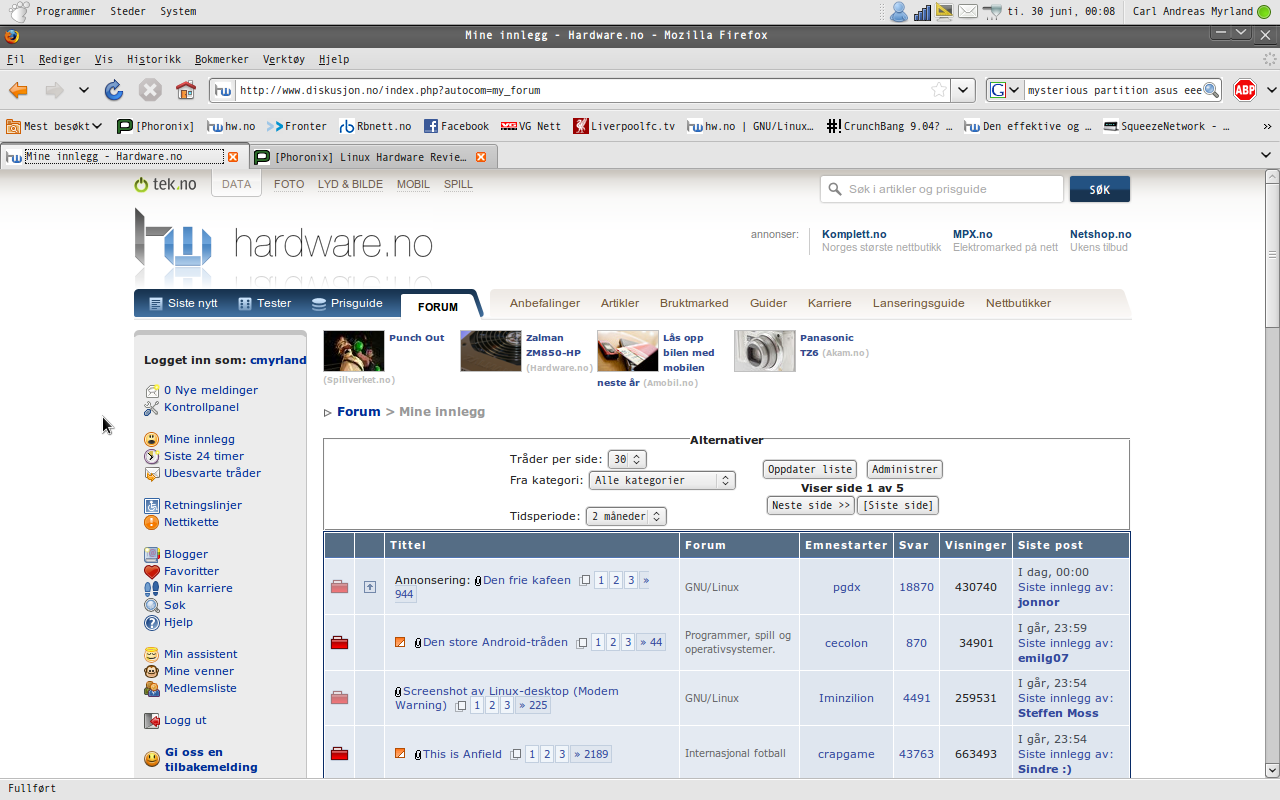The height and width of the screenshot is (800, 1280).
Task: Open the Rediger menu
Action: tap(60, 59)
